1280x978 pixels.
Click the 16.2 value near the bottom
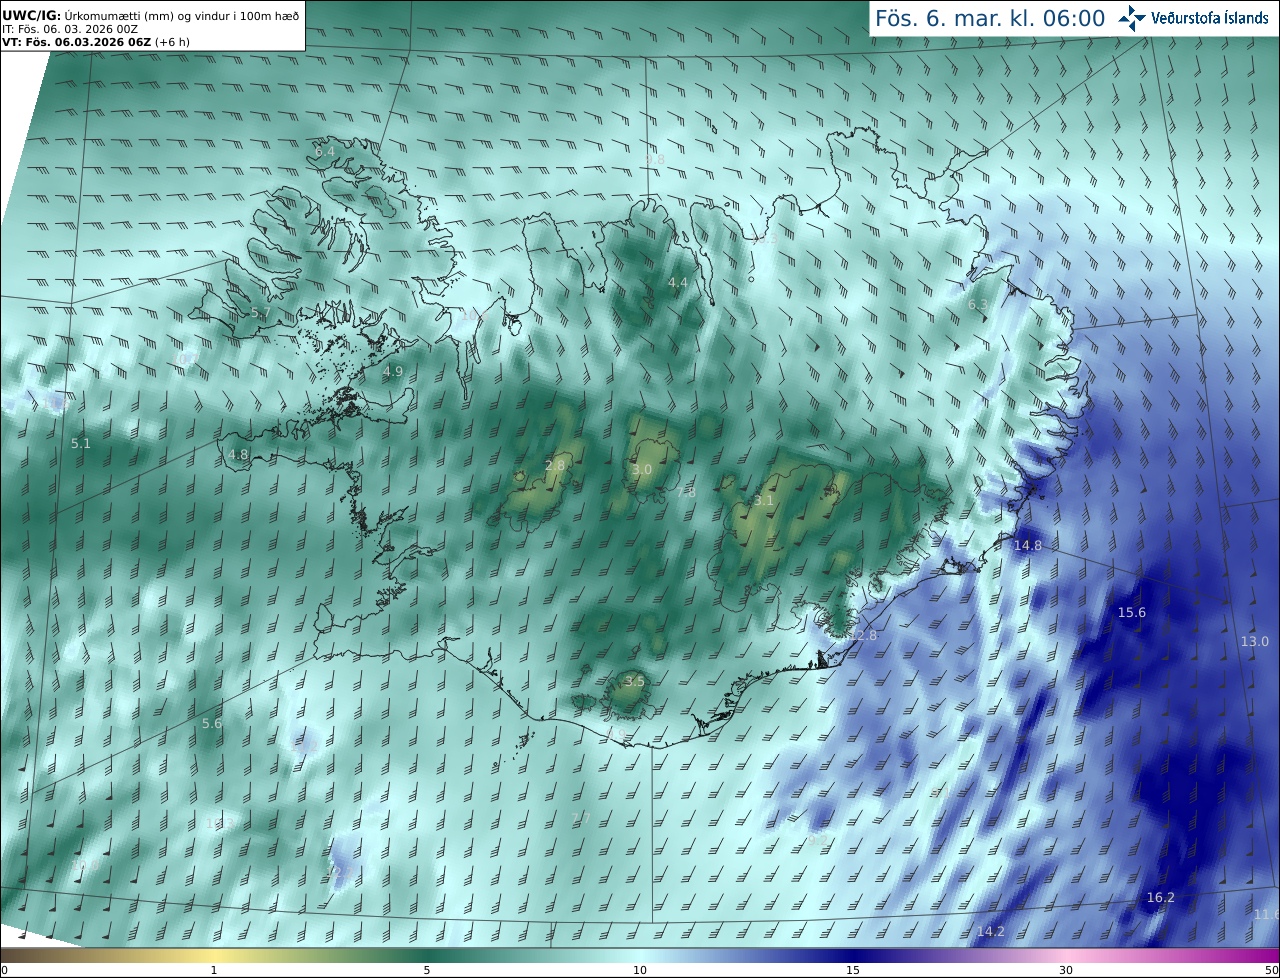point(1161,897)
